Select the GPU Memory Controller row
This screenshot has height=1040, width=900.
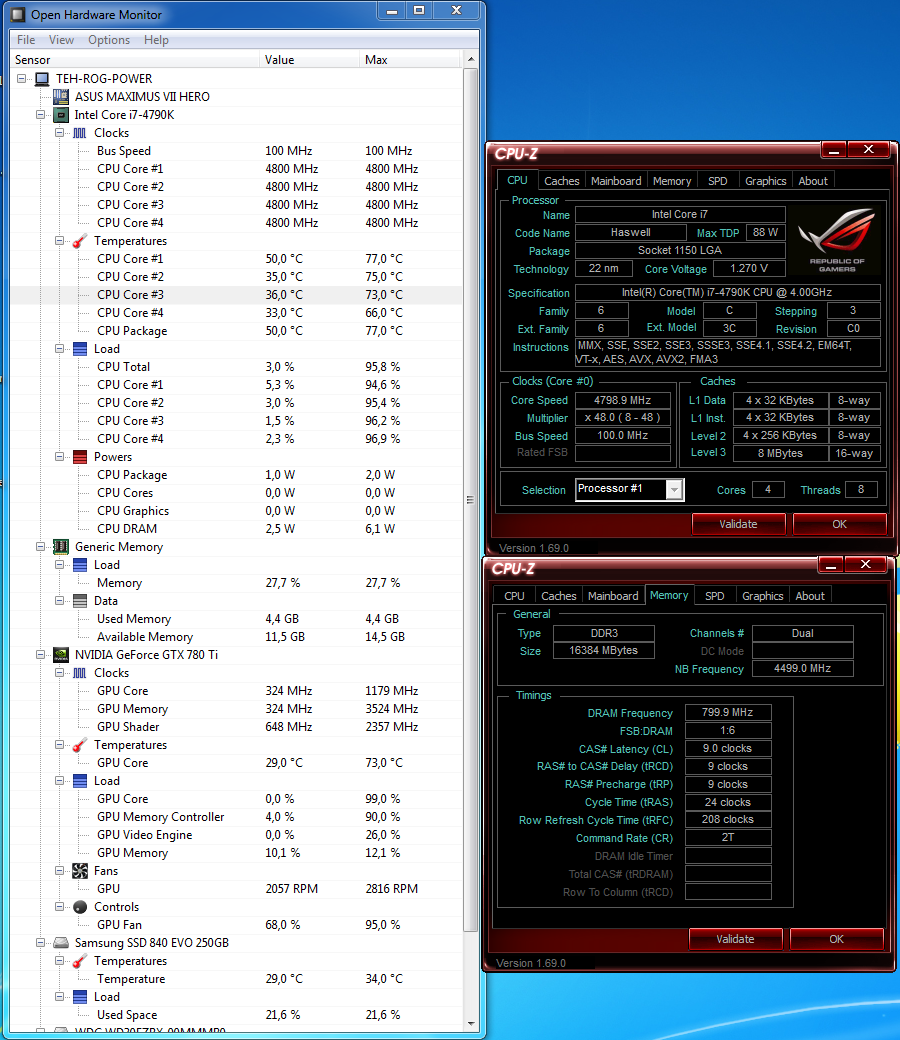[x=236, y=817]
